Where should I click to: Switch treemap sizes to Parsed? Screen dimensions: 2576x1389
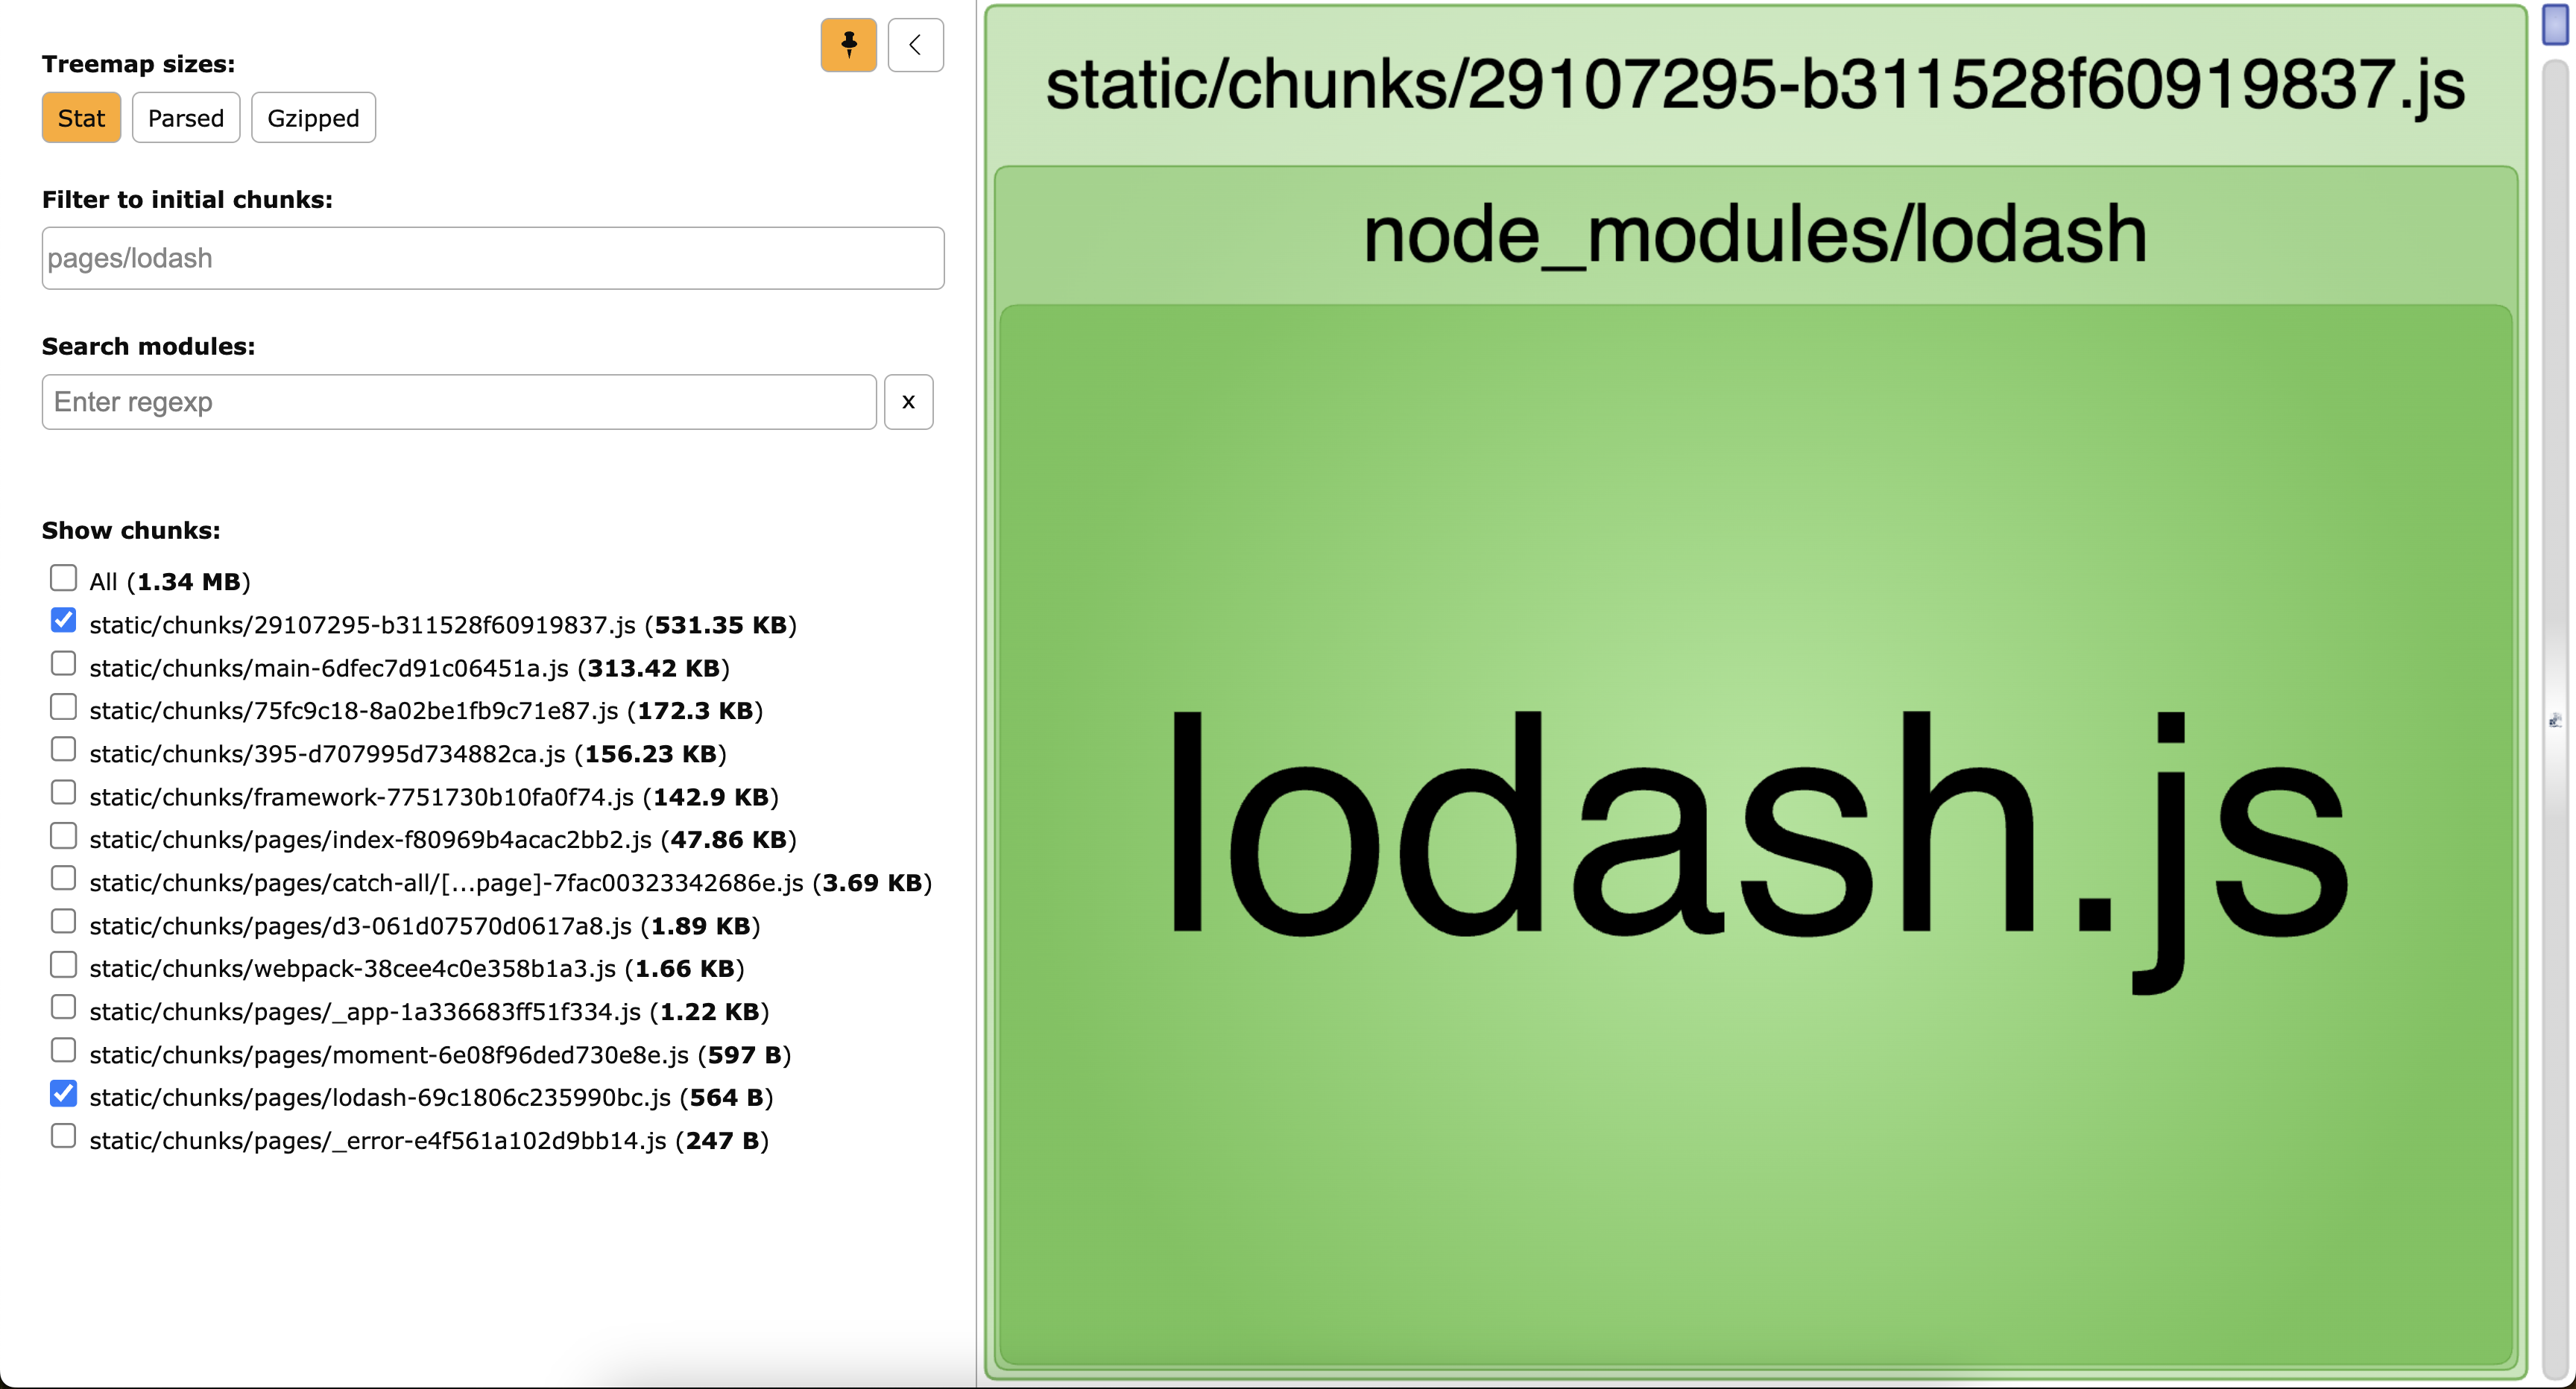tap(186, 118)
